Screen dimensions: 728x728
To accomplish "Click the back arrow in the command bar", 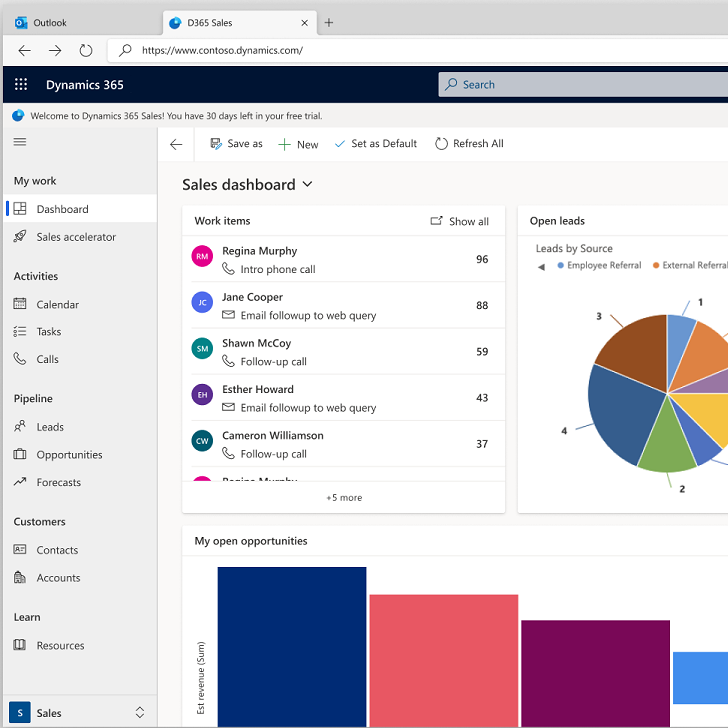I will coord(176,144).
